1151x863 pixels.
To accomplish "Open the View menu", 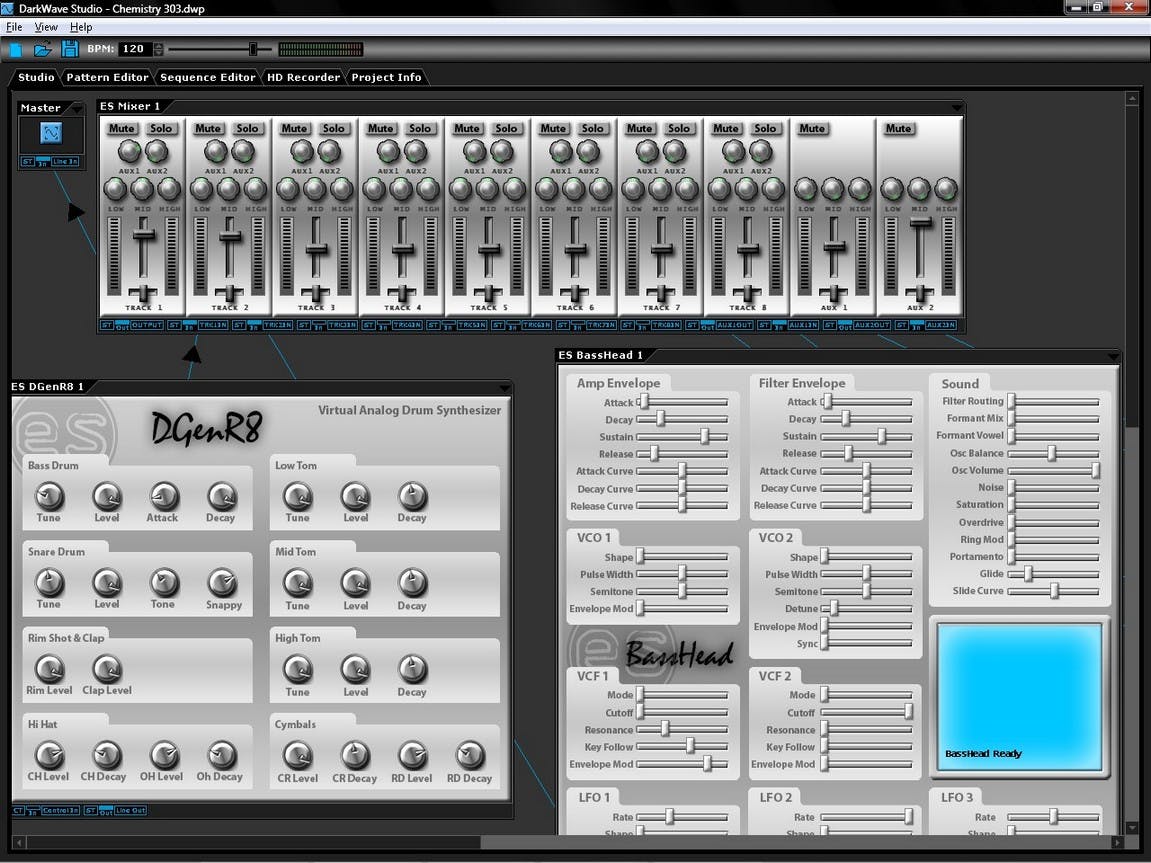I will click(x=46, y=27).
